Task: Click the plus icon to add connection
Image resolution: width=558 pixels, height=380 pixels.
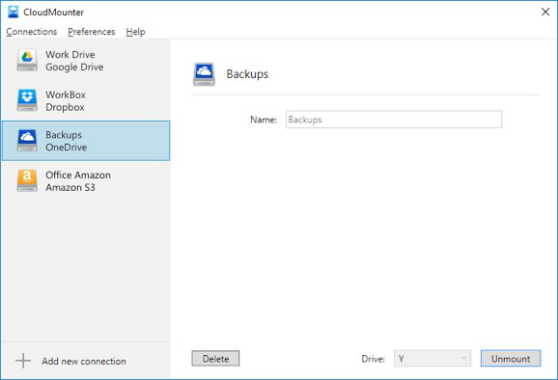Action: [x=23, y=361]
